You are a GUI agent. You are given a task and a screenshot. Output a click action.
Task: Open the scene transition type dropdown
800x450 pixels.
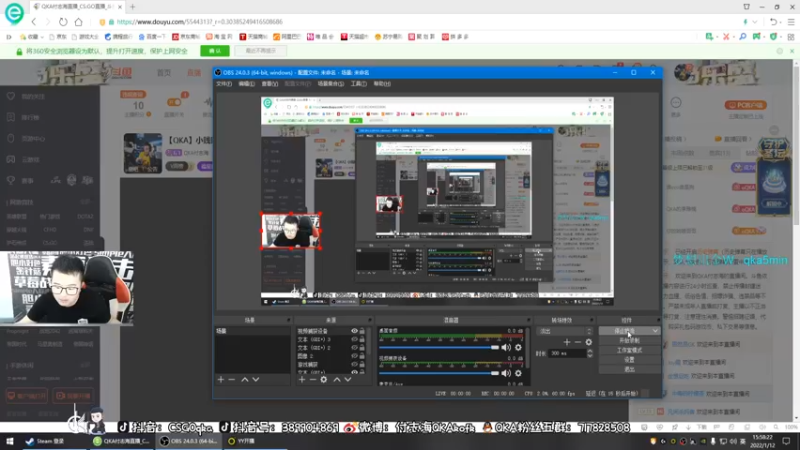(566, 331)
